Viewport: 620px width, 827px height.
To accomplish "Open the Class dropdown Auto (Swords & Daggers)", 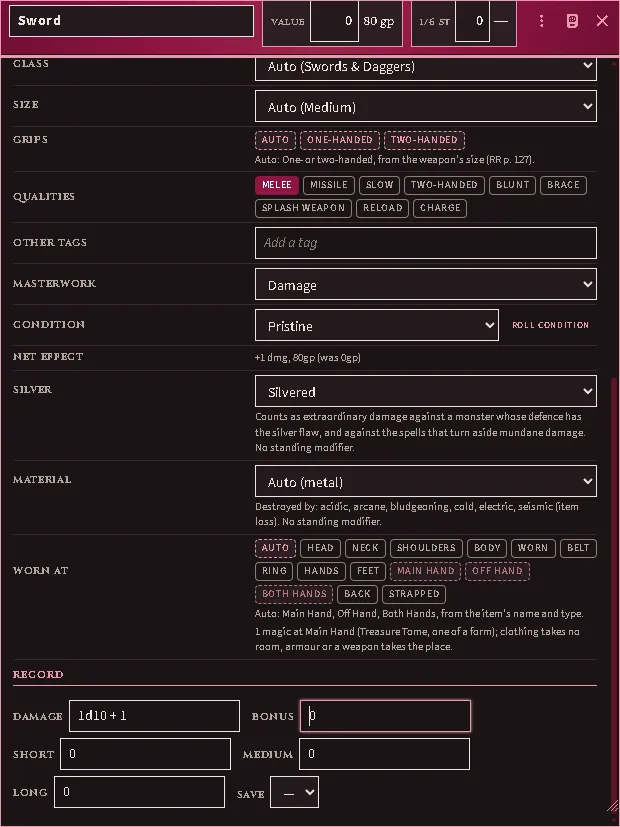I will 426,66.
